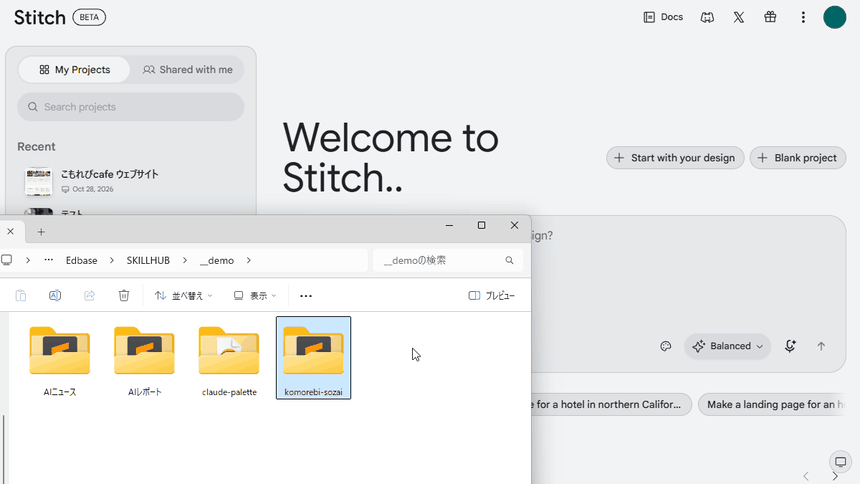Click Start with your design button
This screenshot has height=484, width=860.
coord(675,158)
